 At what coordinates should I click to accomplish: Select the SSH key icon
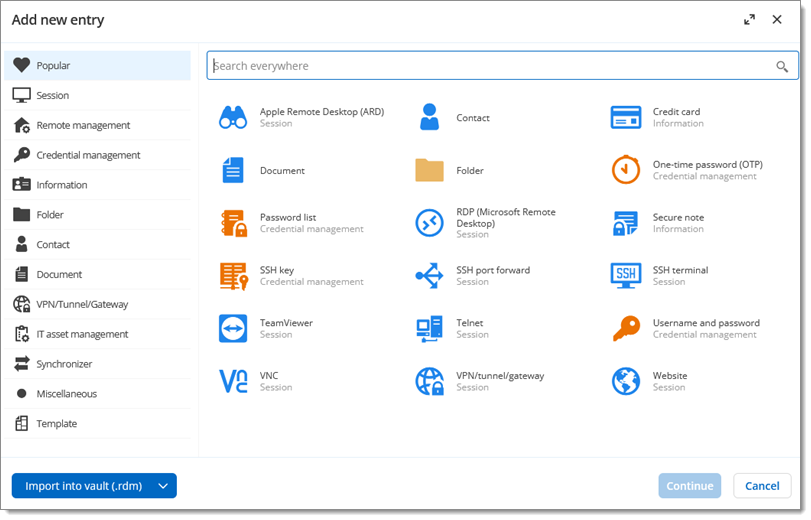point(233,276)
